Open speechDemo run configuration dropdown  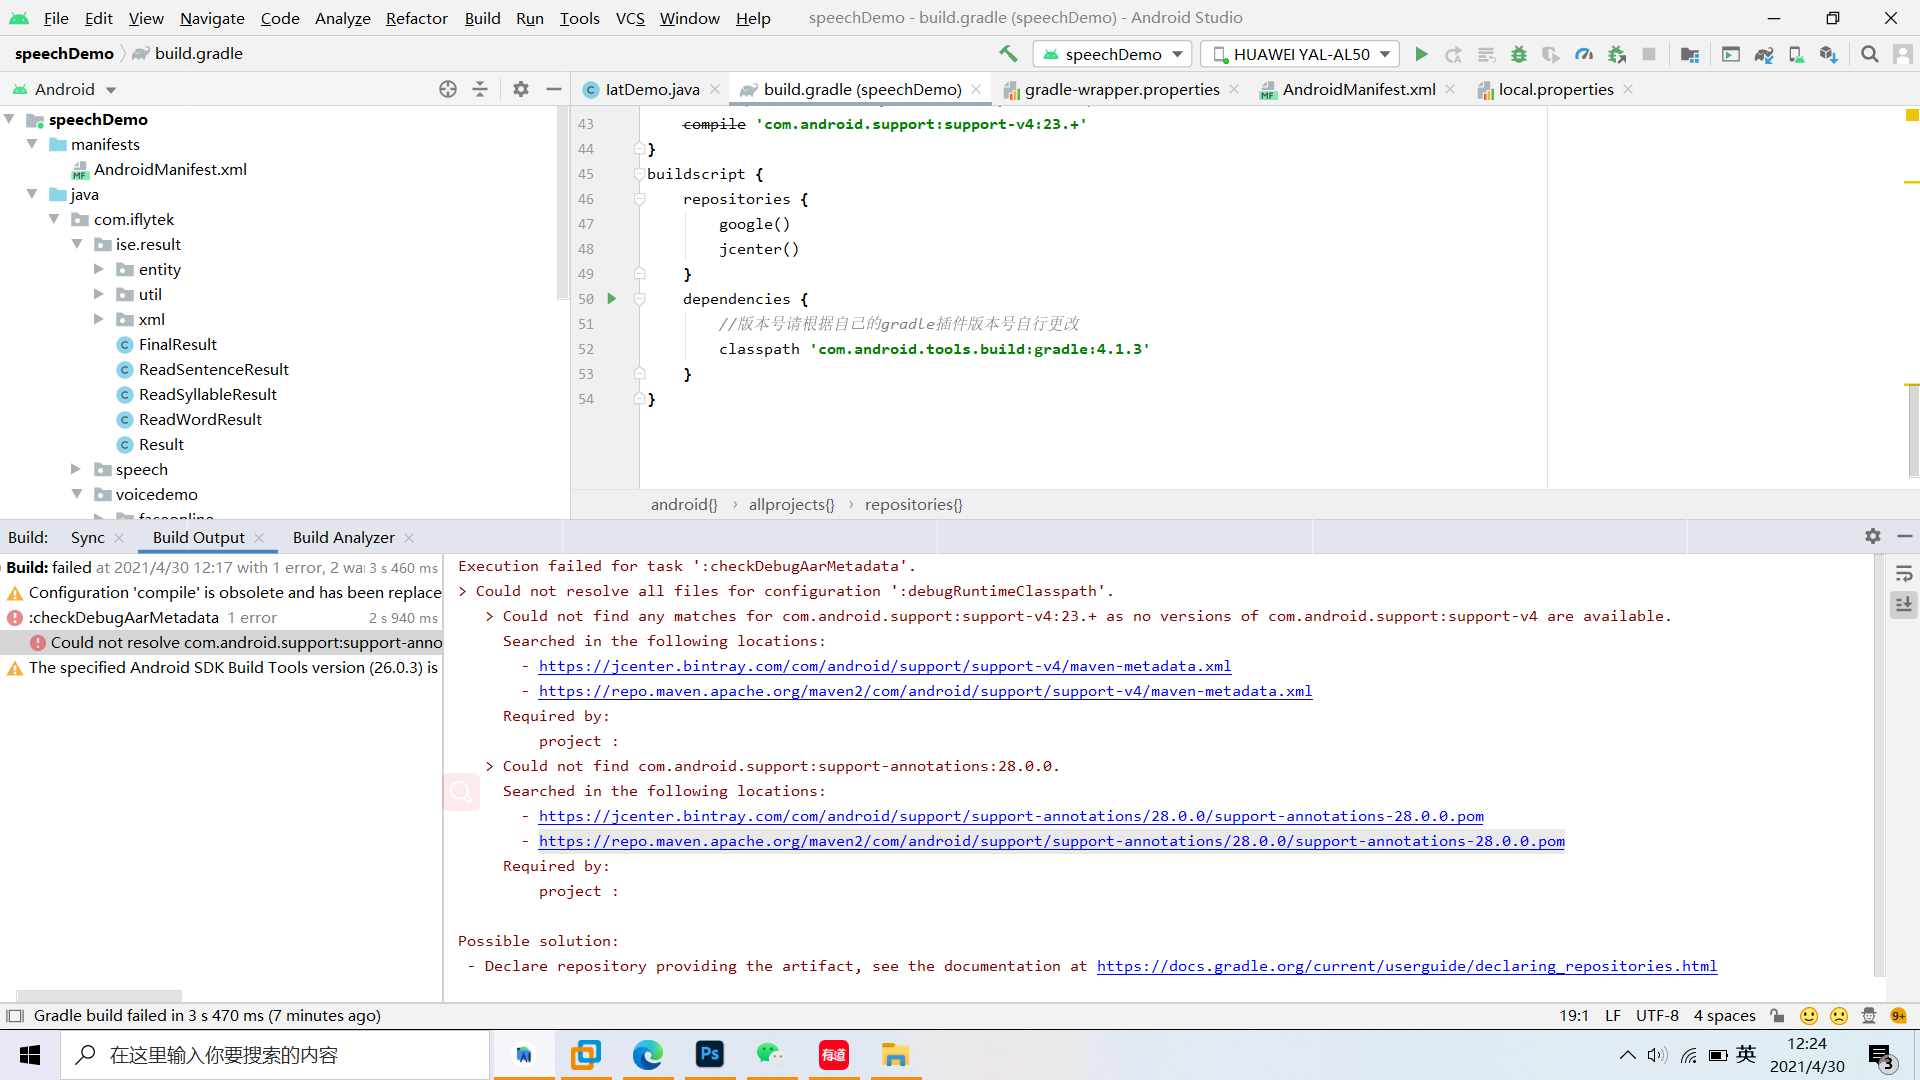tap(1112, 54)
